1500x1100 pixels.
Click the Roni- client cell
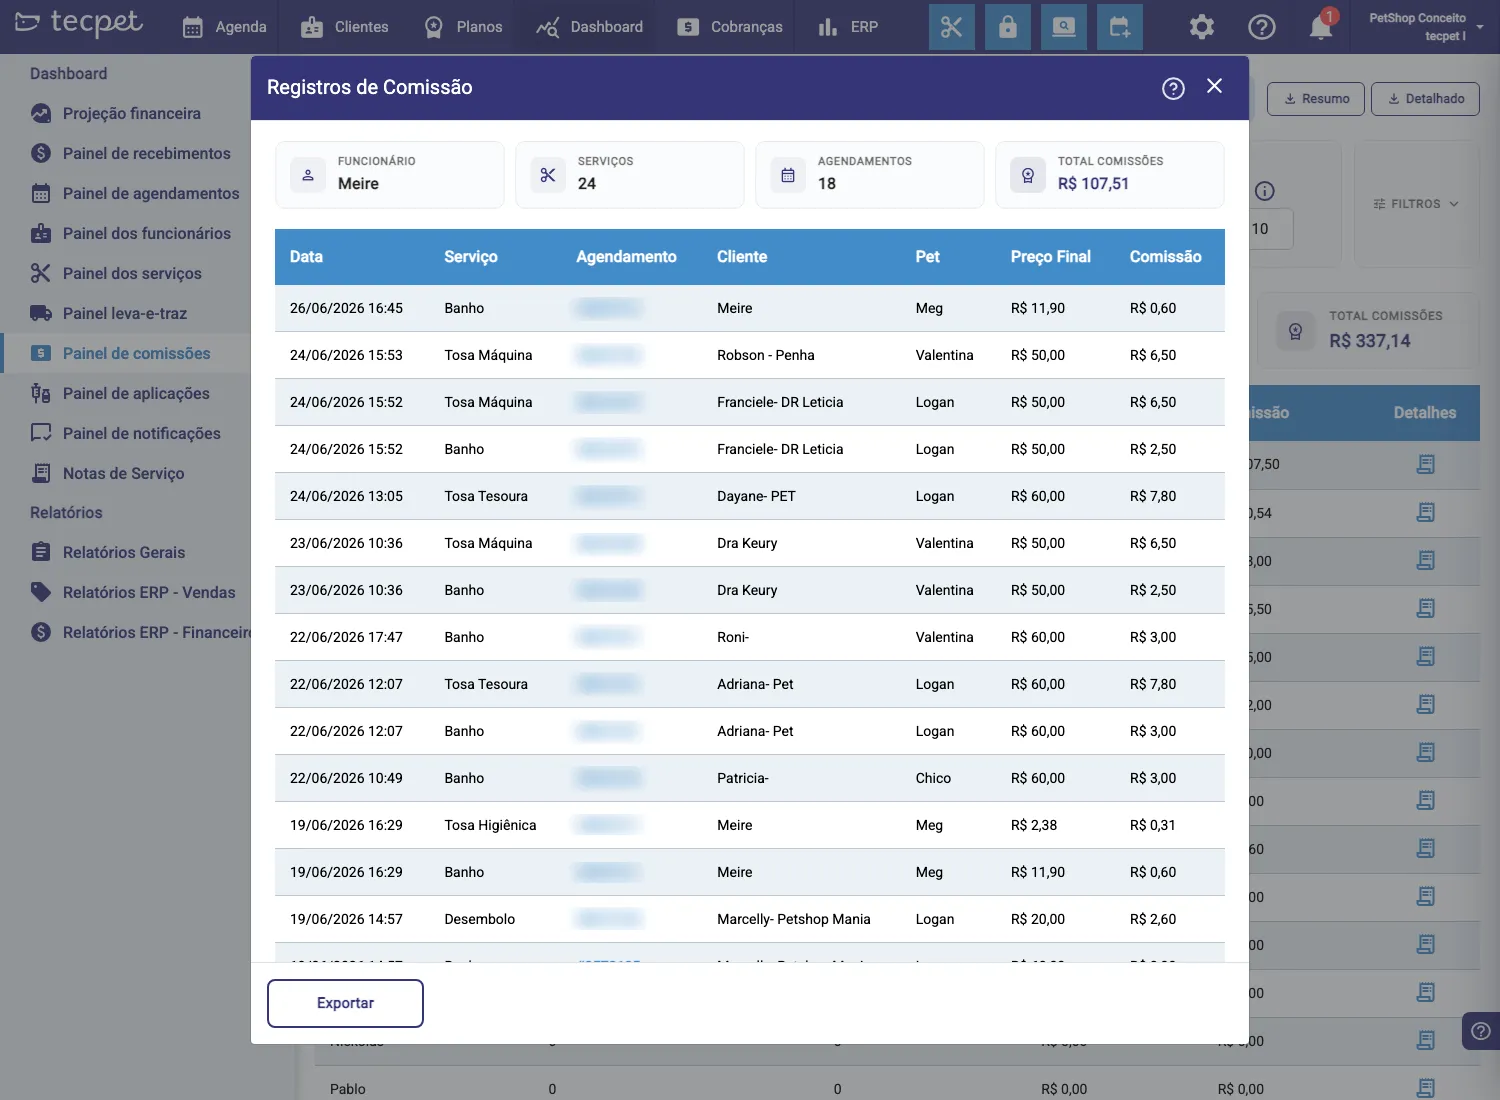pyautogui.click(x=732, y=637)
